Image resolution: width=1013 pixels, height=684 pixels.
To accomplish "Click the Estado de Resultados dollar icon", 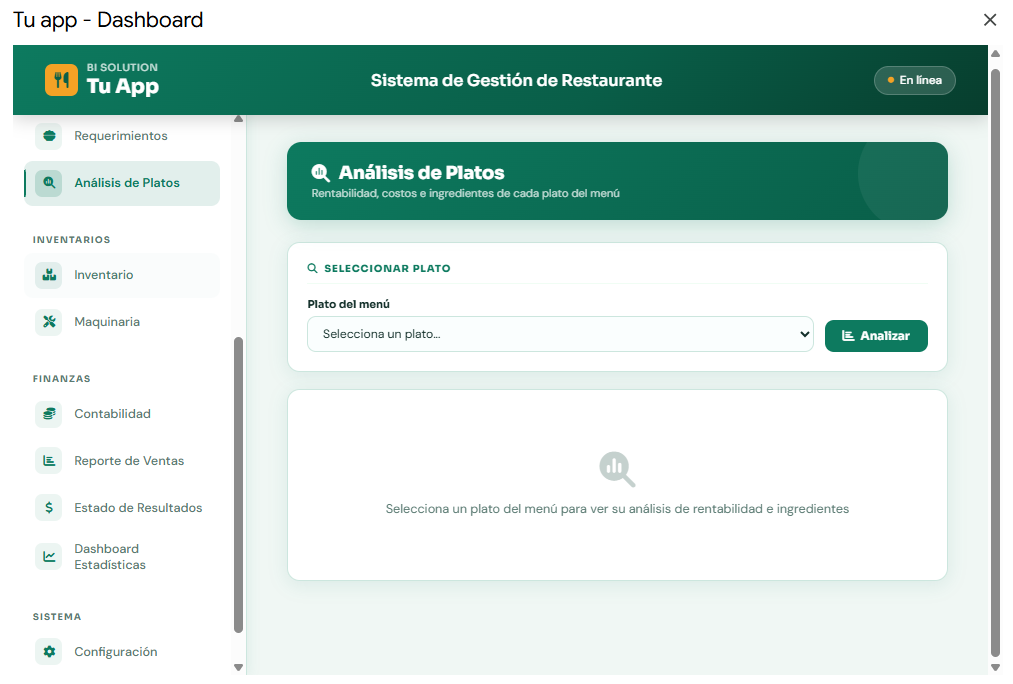I will 49,508.
